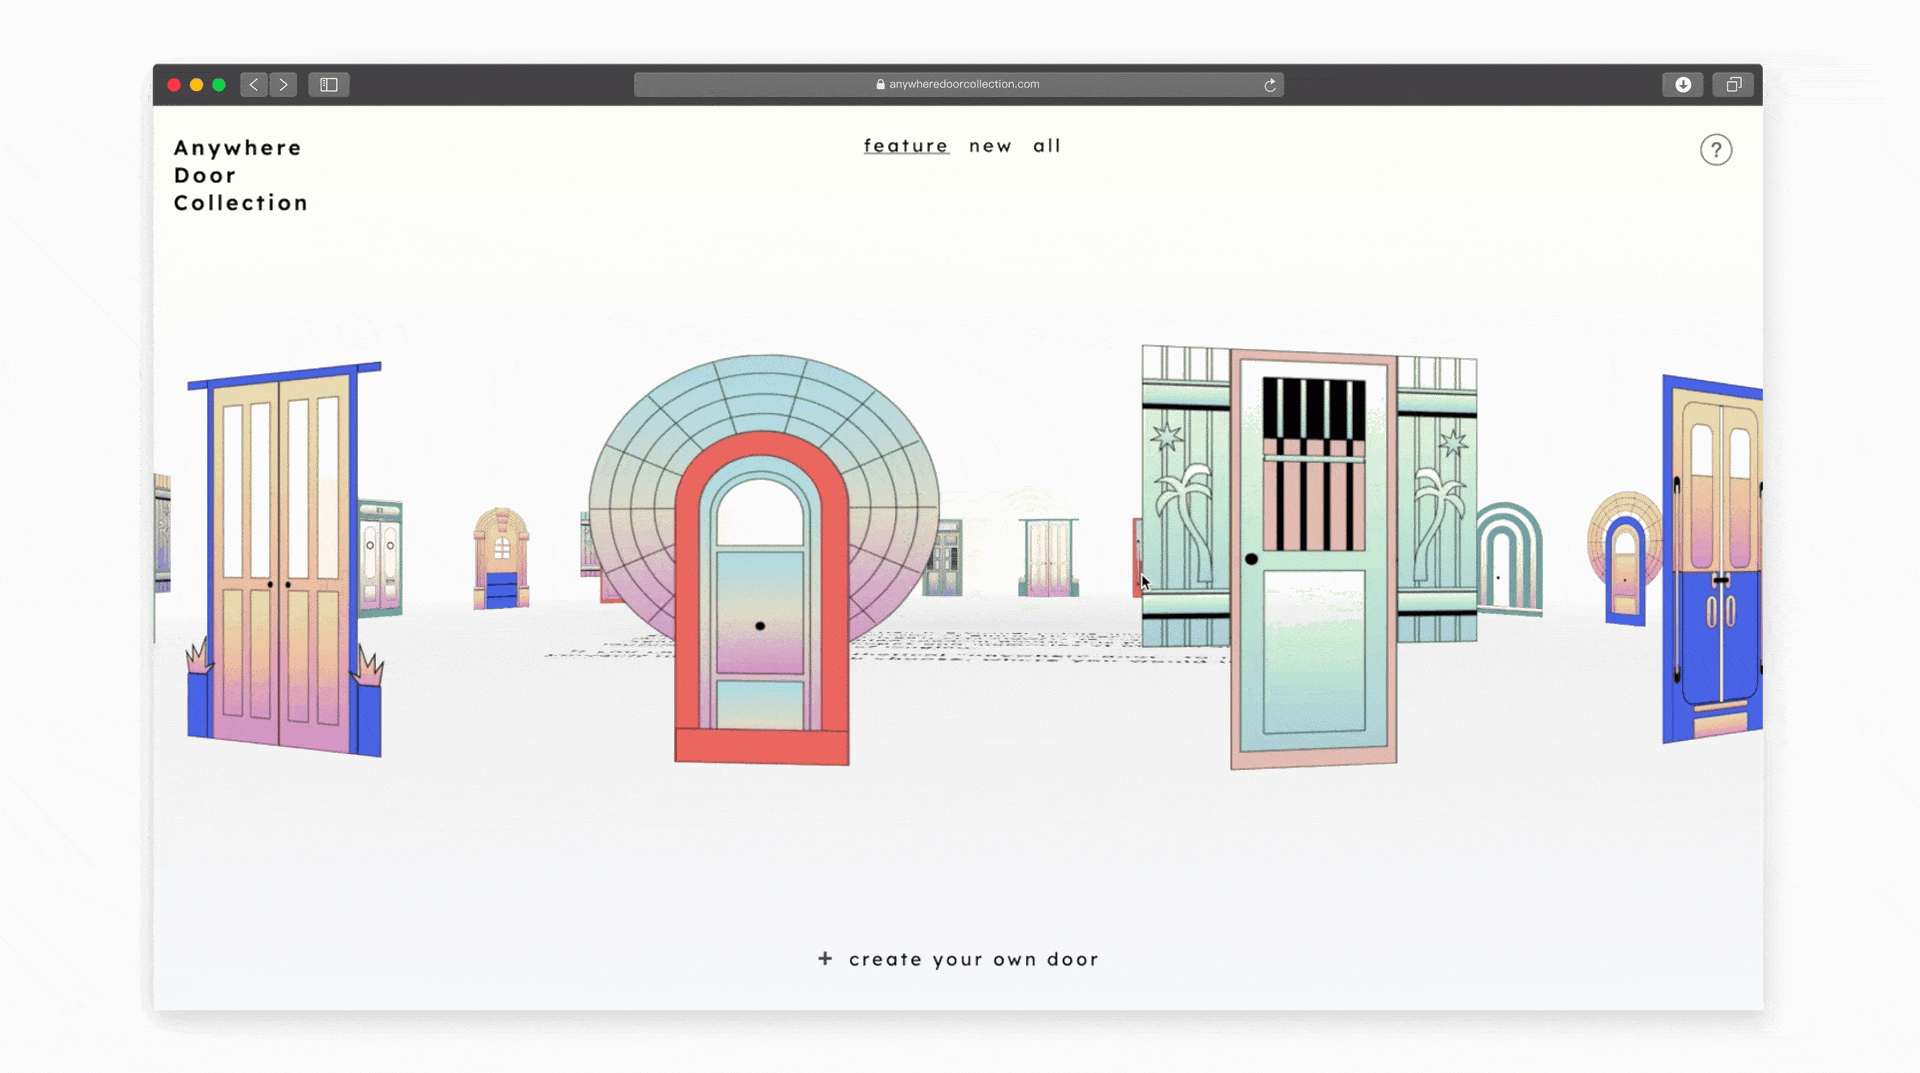
Task: Open the blue double door at right edge
Action: point(1712,560)
